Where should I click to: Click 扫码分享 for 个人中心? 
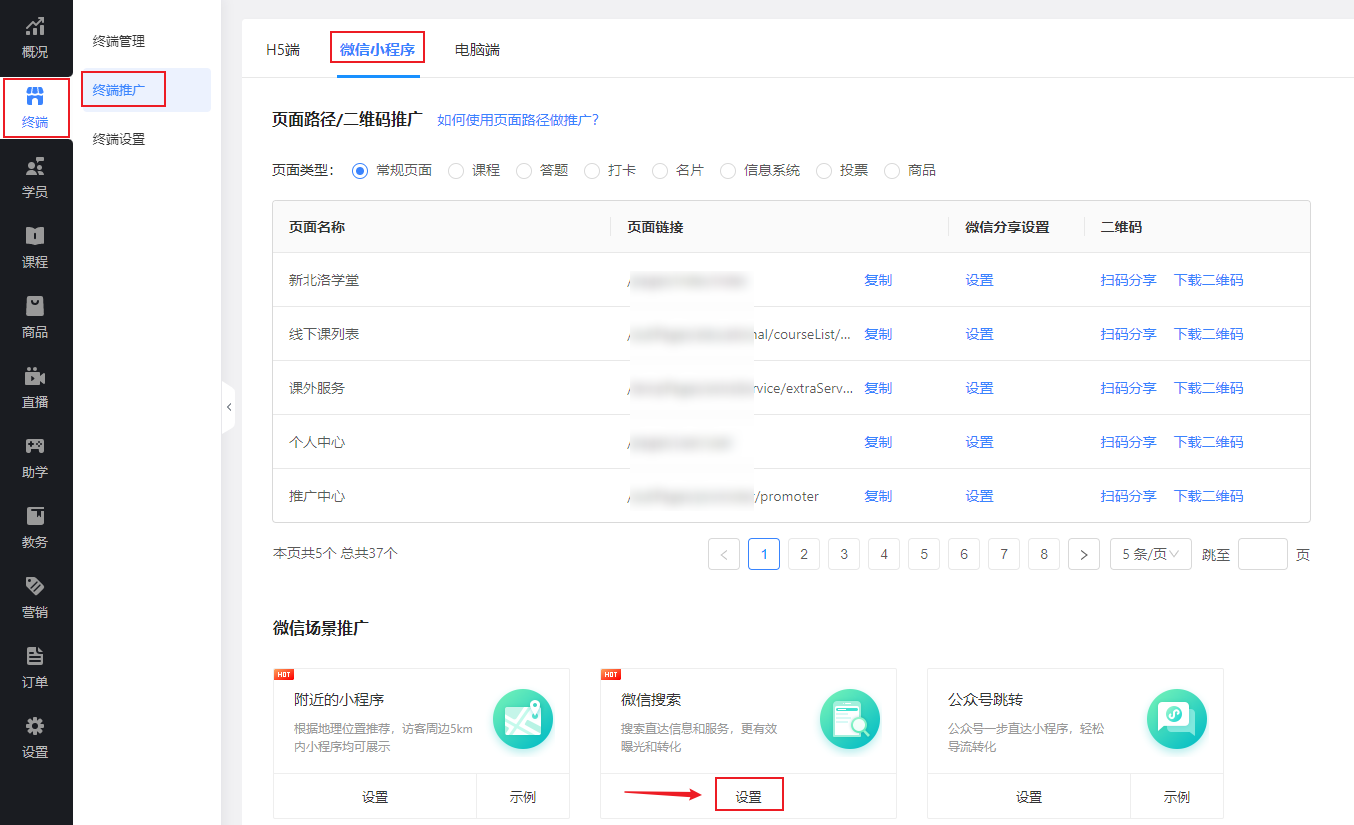(x=1129, y=442)
